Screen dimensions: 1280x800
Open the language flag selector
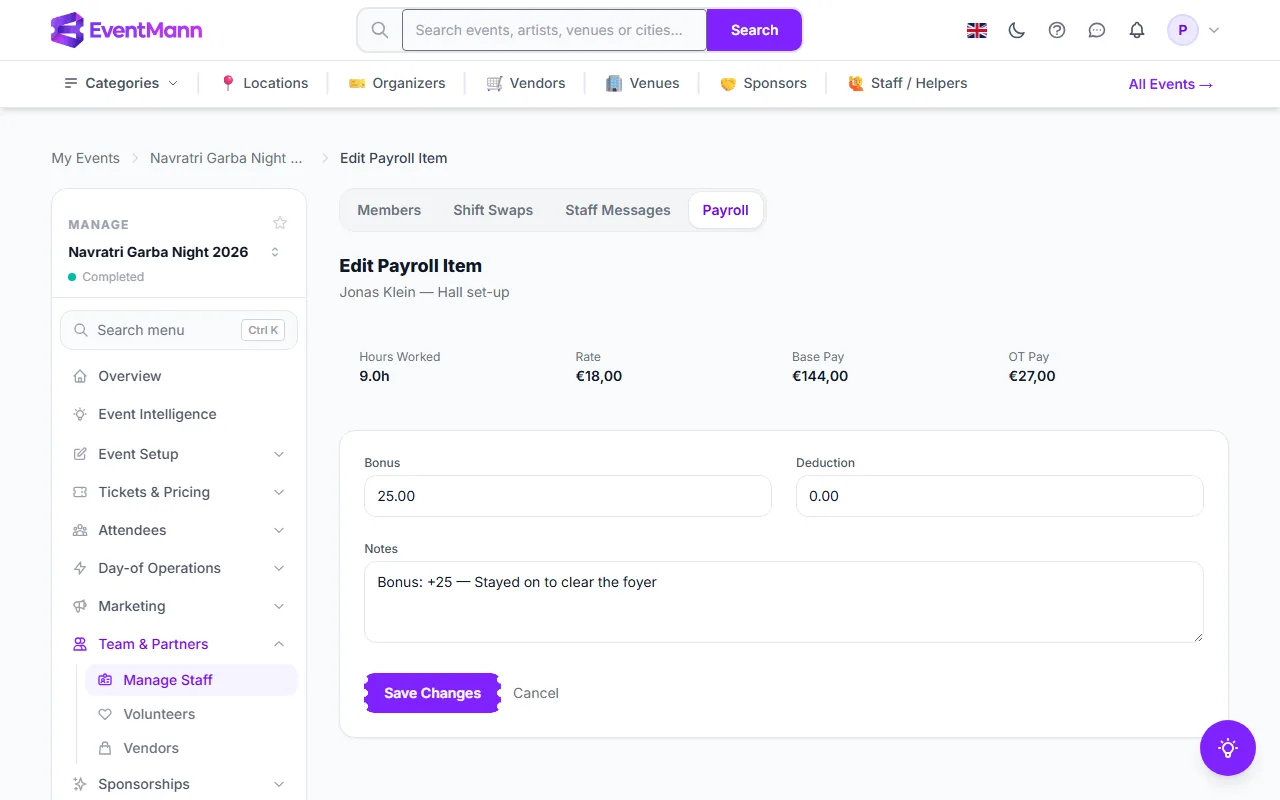(977, 30)
